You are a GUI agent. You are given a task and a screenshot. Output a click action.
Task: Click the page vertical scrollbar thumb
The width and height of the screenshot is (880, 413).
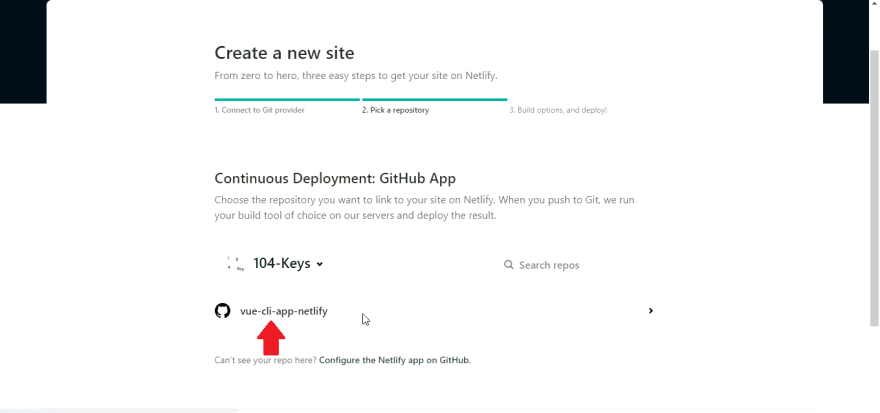click(x=874, y=188)
